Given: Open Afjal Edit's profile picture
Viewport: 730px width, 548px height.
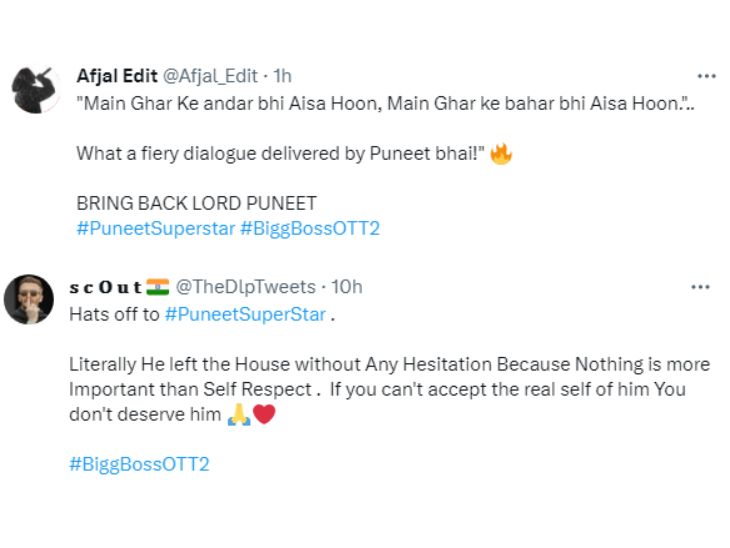Looking at the screenshot, I should pyautogui.click(x=36, y=91).
